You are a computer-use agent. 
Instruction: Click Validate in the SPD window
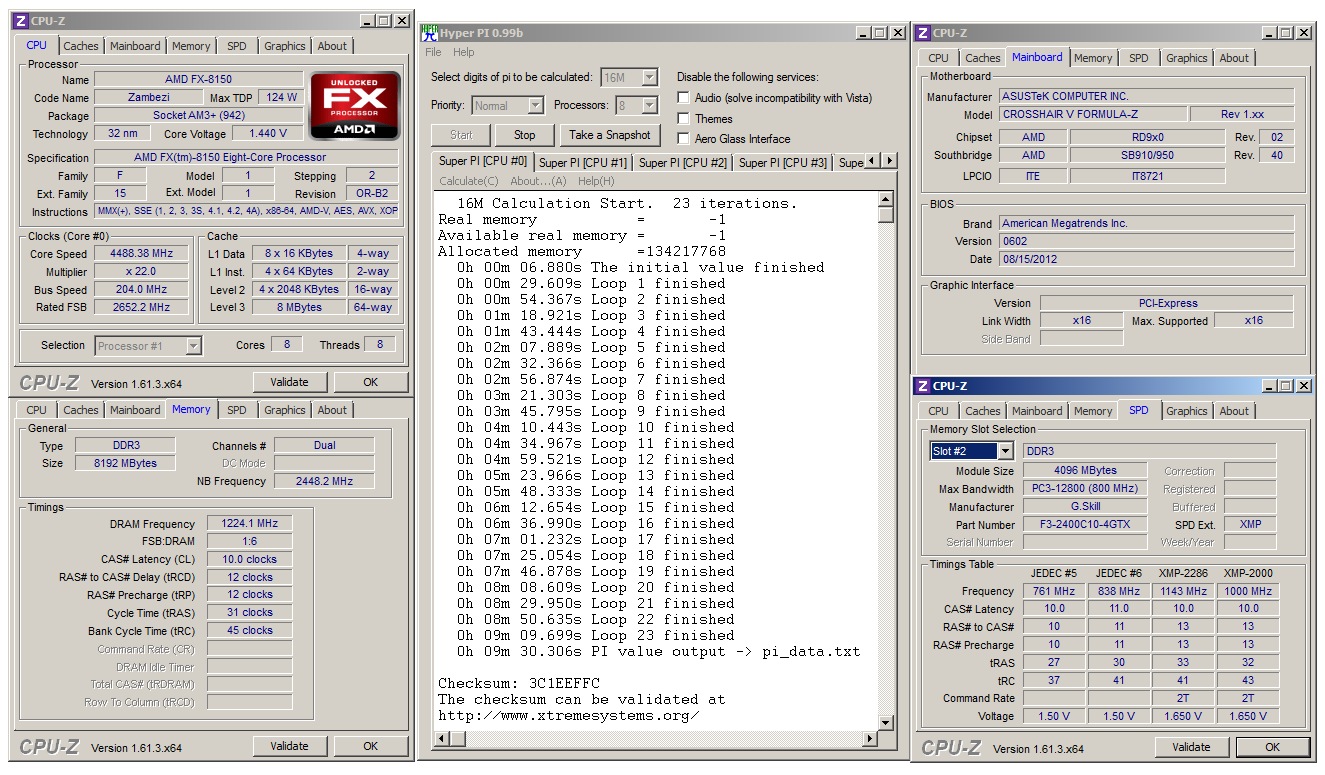[x=1191, y=747]
